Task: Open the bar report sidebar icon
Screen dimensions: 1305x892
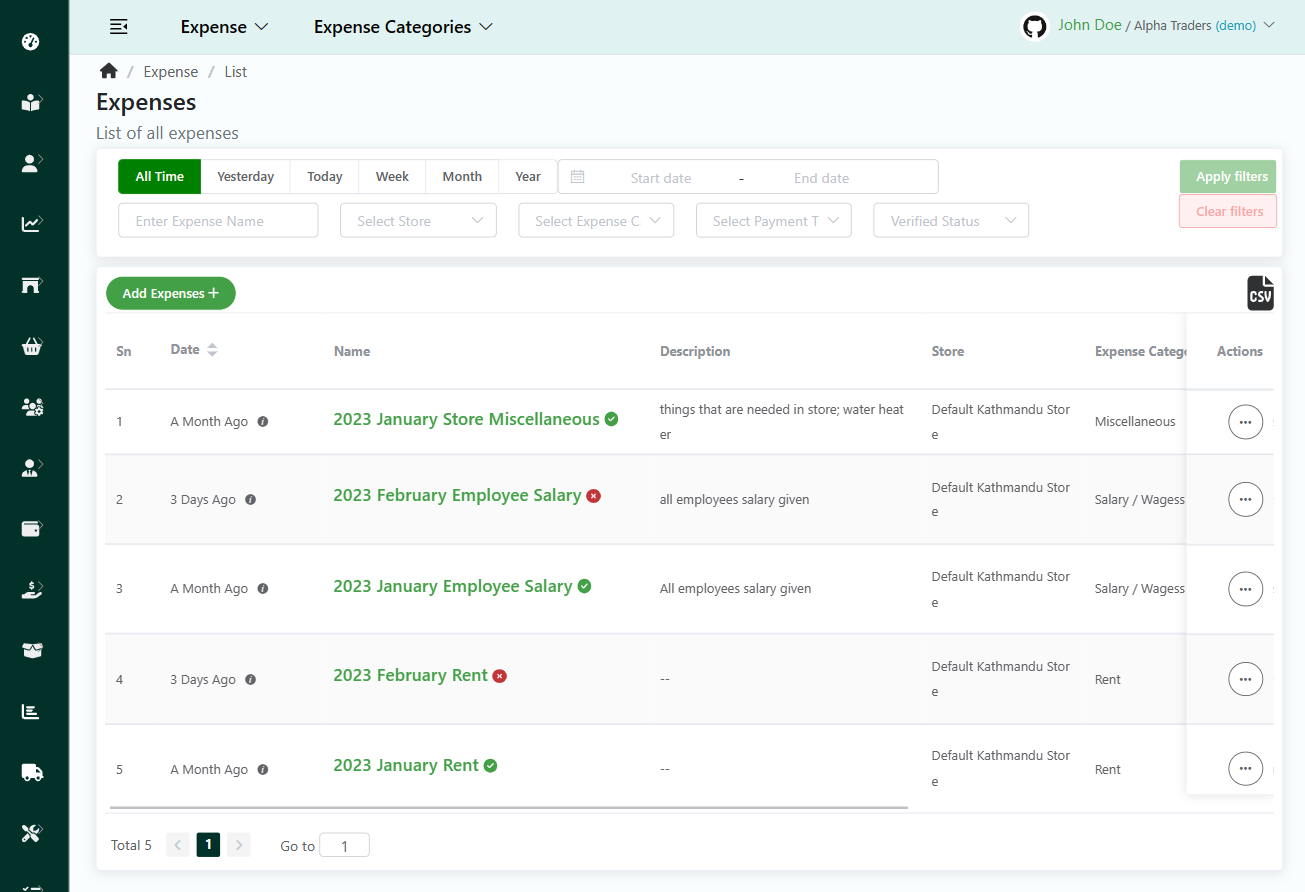Action: [31, 711]
